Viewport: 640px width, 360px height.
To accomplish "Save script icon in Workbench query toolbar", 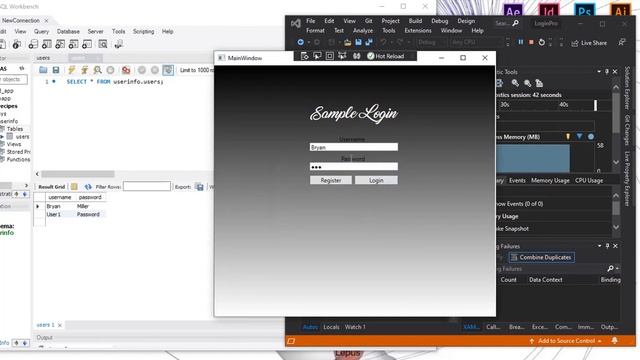I will 56,70.
